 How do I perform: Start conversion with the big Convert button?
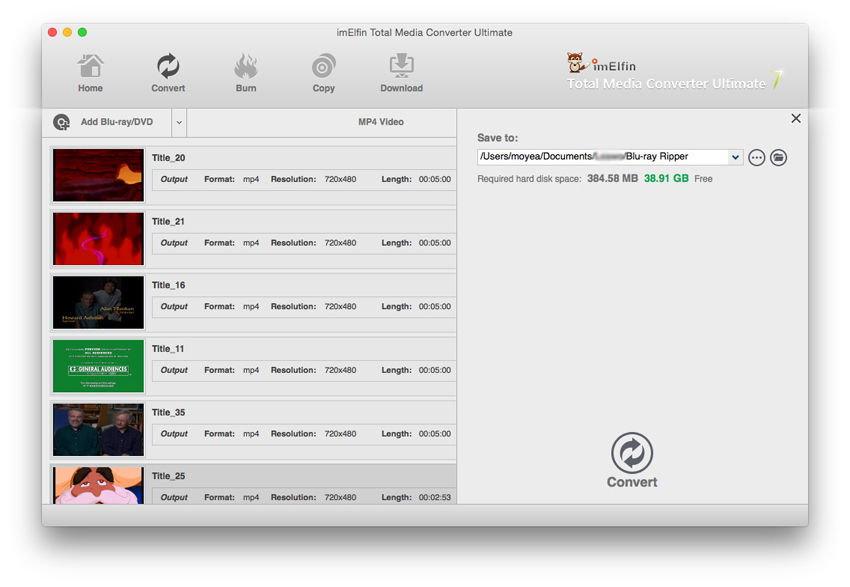pos(632,460)
